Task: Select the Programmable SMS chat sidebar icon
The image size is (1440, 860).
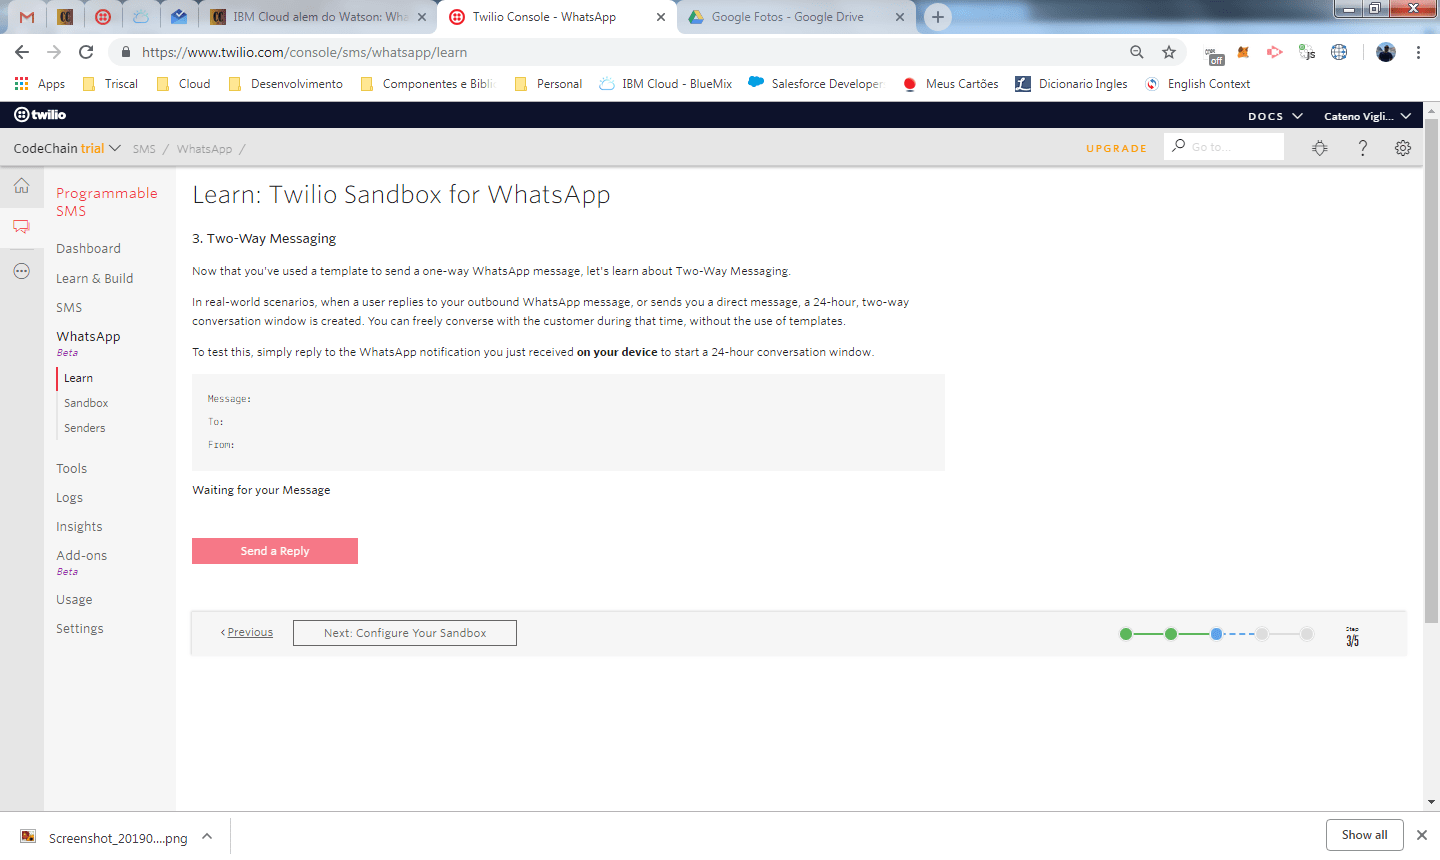Action: pyautogui.click(x=21, y=227)
